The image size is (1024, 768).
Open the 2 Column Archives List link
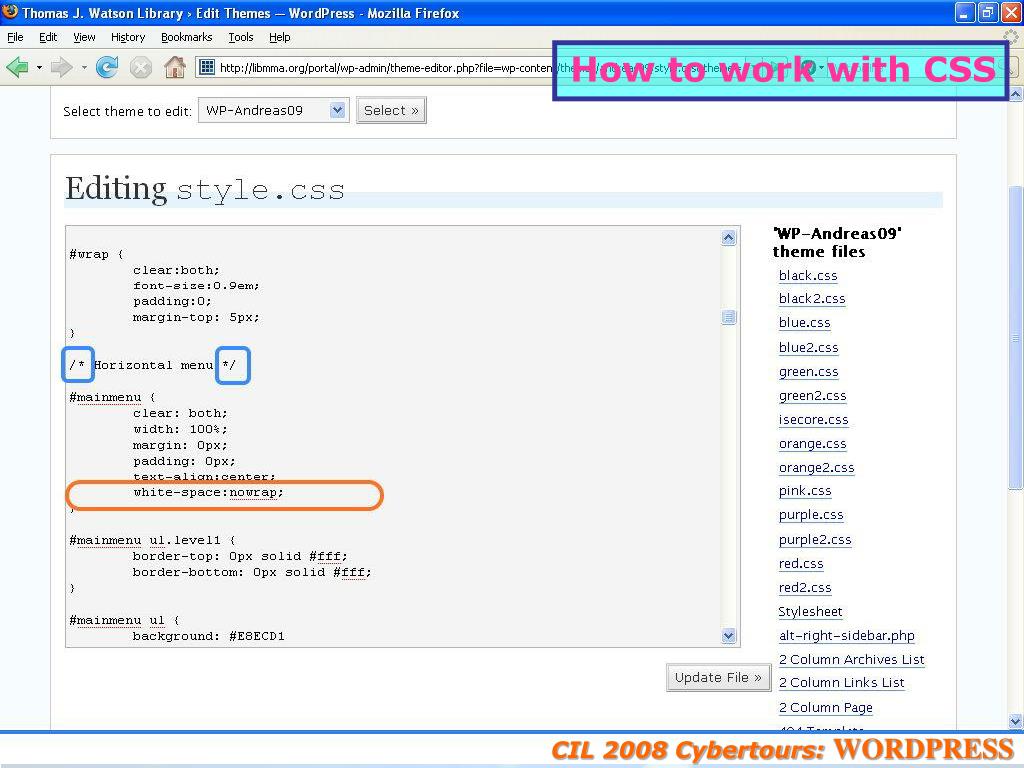point(852,660)
